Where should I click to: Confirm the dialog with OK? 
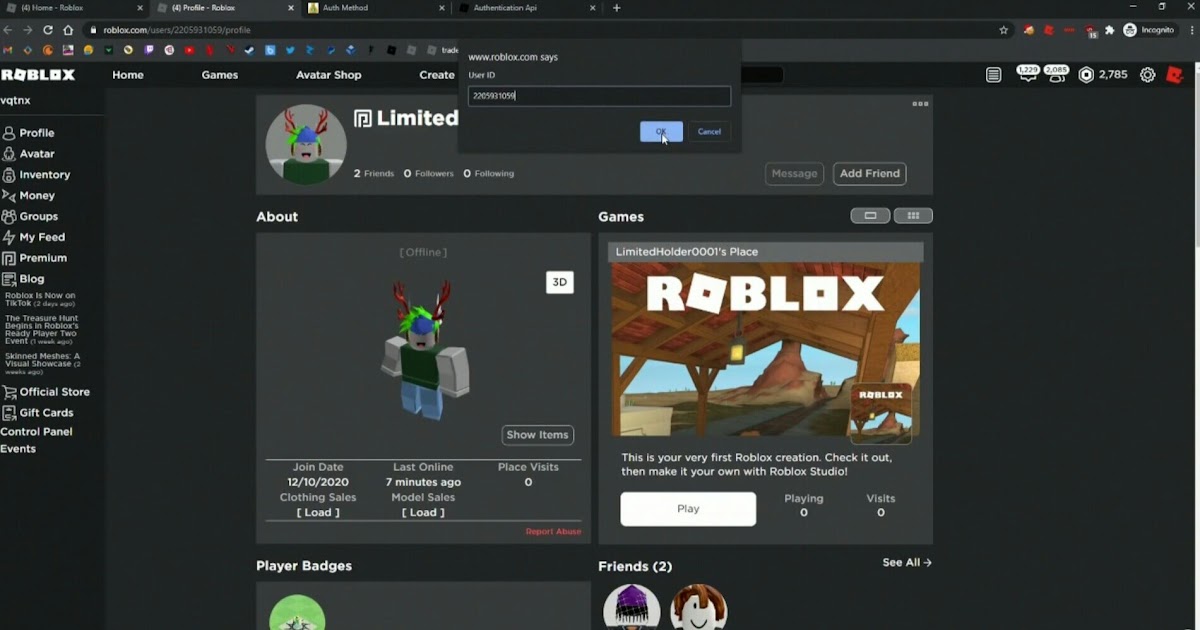point(661,132)
